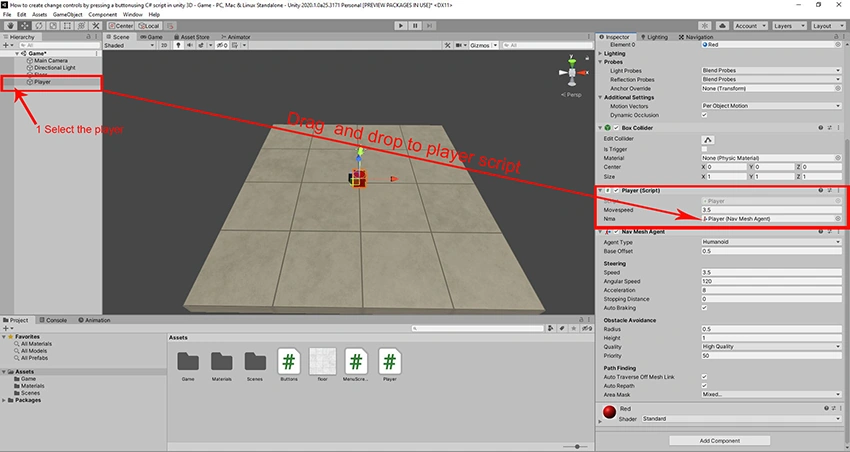Click the Edit Collider icon button

707,139
